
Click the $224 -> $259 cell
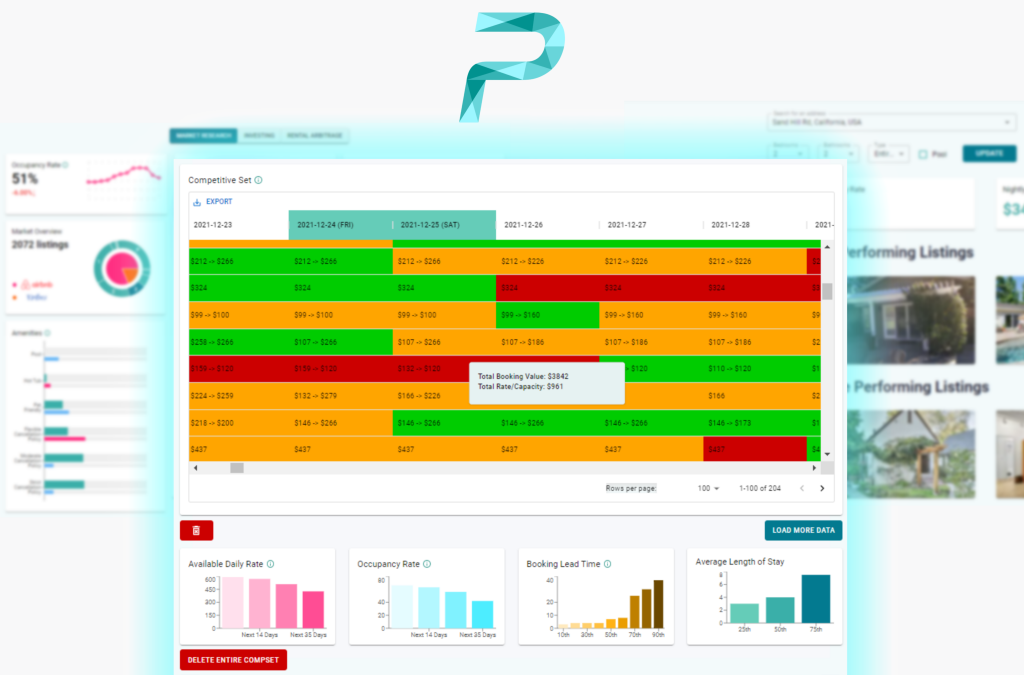pos(239,396)
